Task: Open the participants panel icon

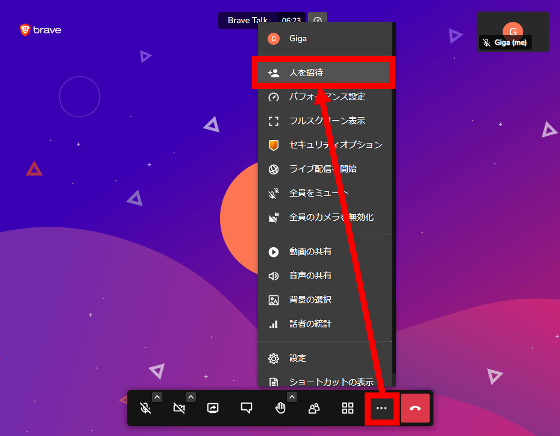Action: pyautogui.click(x=314, y=408)
